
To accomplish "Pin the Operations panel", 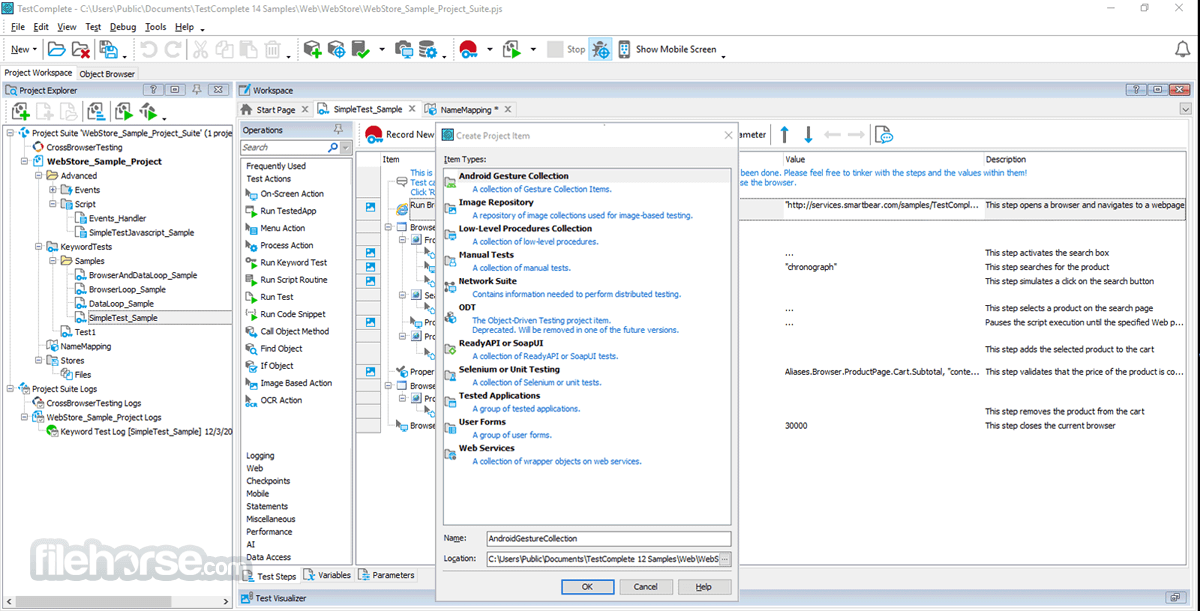I will pos(338,130).
